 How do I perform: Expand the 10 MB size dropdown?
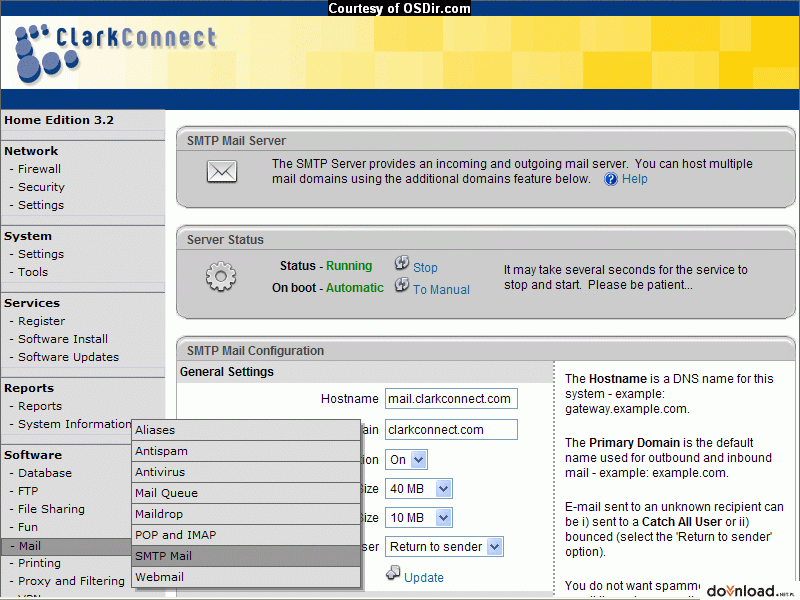418,518
